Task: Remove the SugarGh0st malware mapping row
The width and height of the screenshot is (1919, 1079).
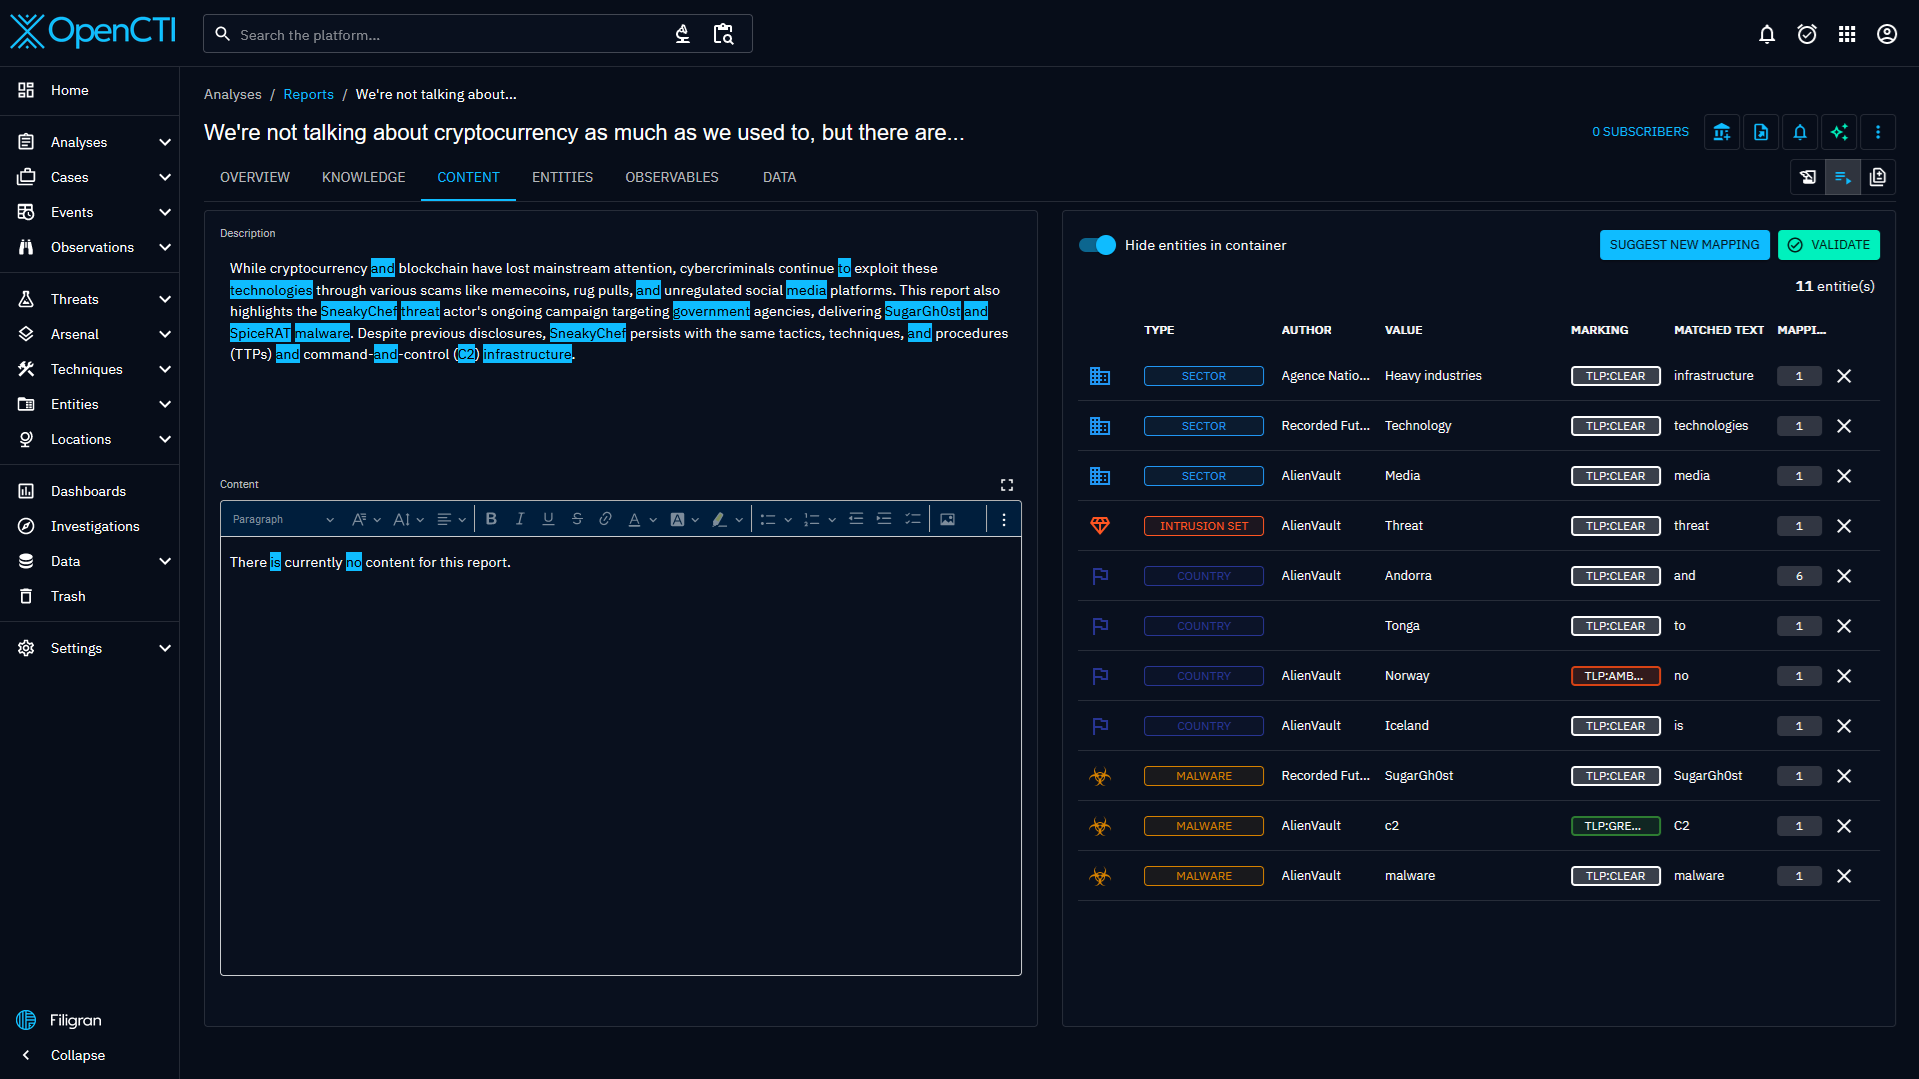Action: tap(1844, 776)
